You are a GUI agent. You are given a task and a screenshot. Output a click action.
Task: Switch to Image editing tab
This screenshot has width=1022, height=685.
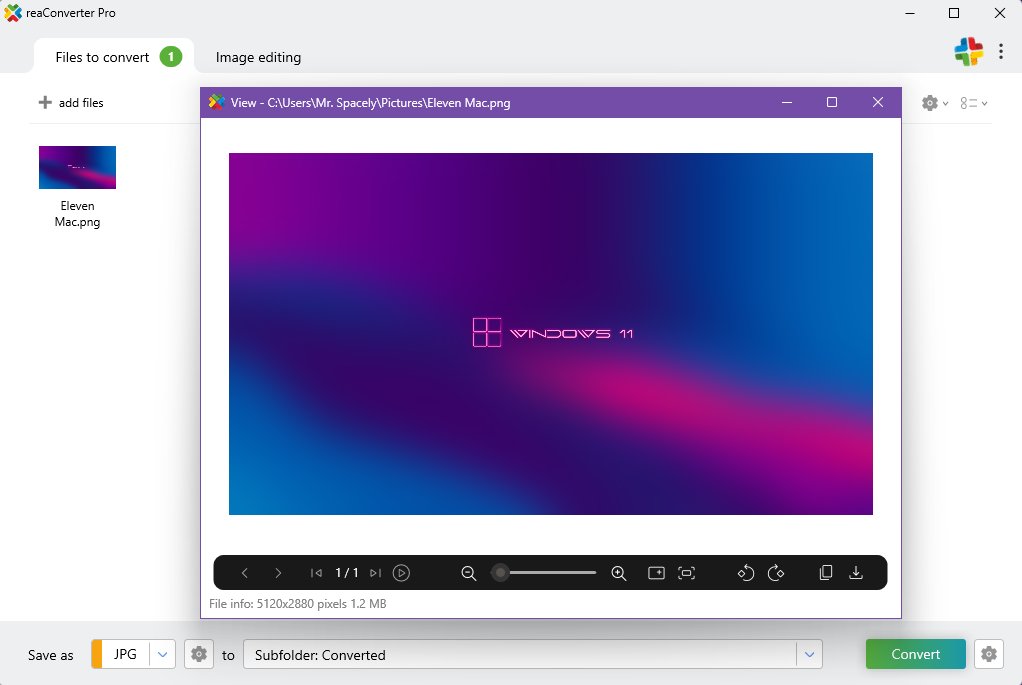(258, 57)
